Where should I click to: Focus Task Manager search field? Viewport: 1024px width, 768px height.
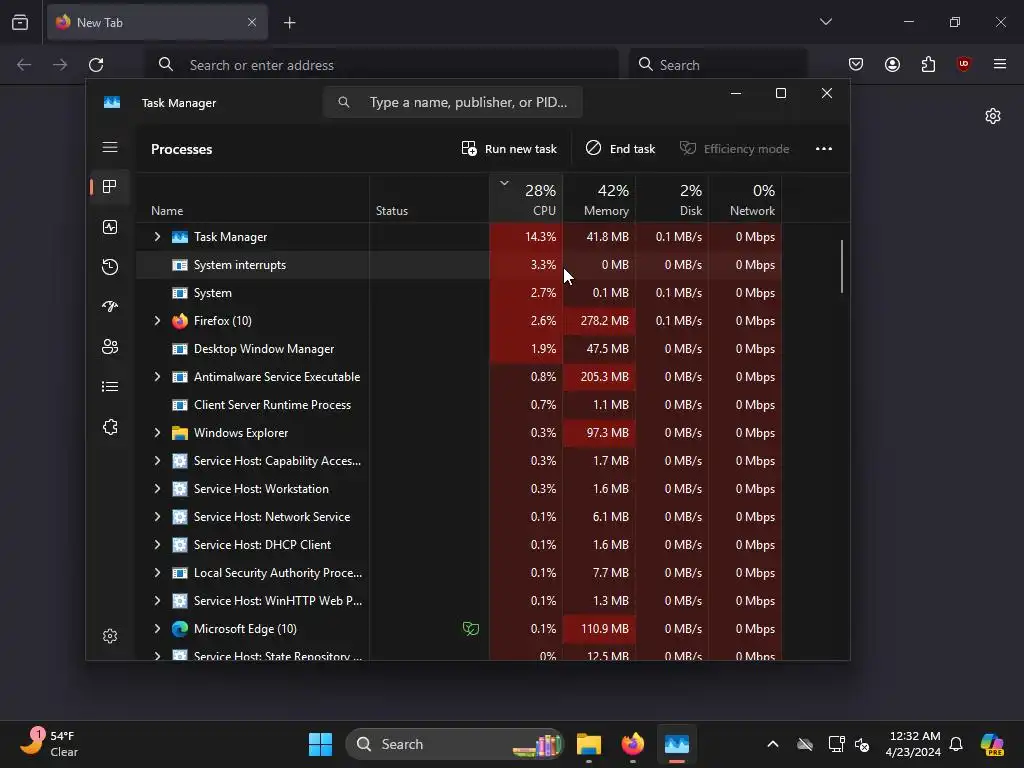pyautogui.click(x=453, y=103)
